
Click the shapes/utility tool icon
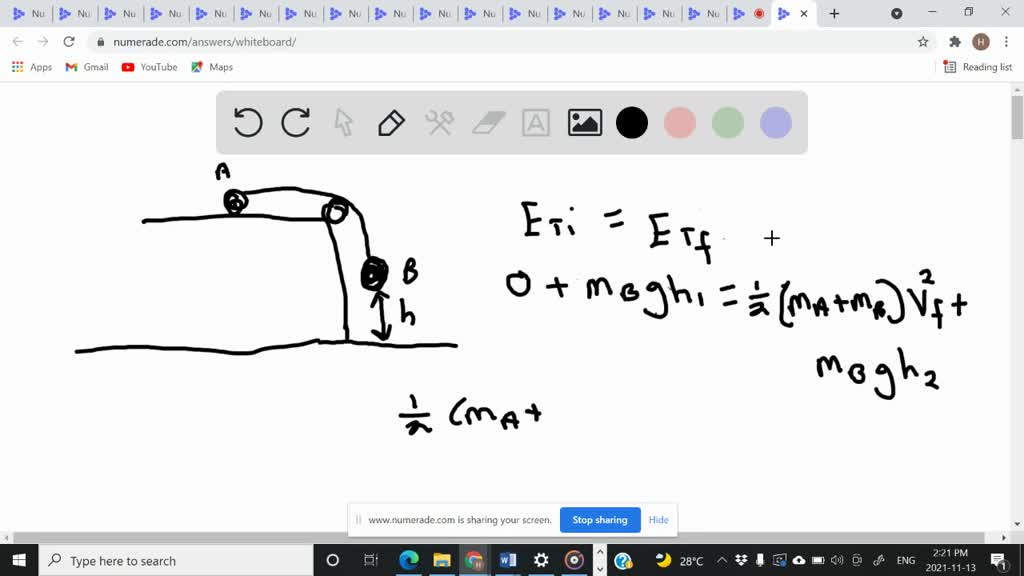tap(438, 122)
